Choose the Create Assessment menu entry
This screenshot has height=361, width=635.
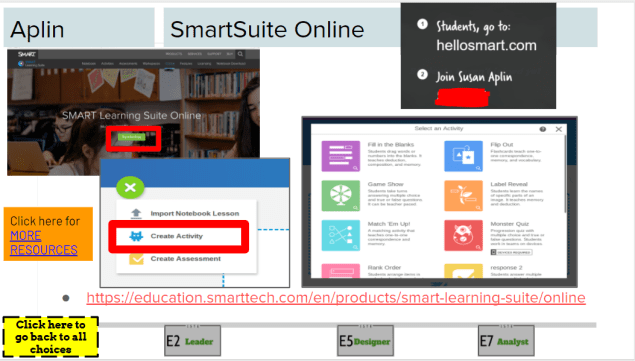(x=186, y=258)
